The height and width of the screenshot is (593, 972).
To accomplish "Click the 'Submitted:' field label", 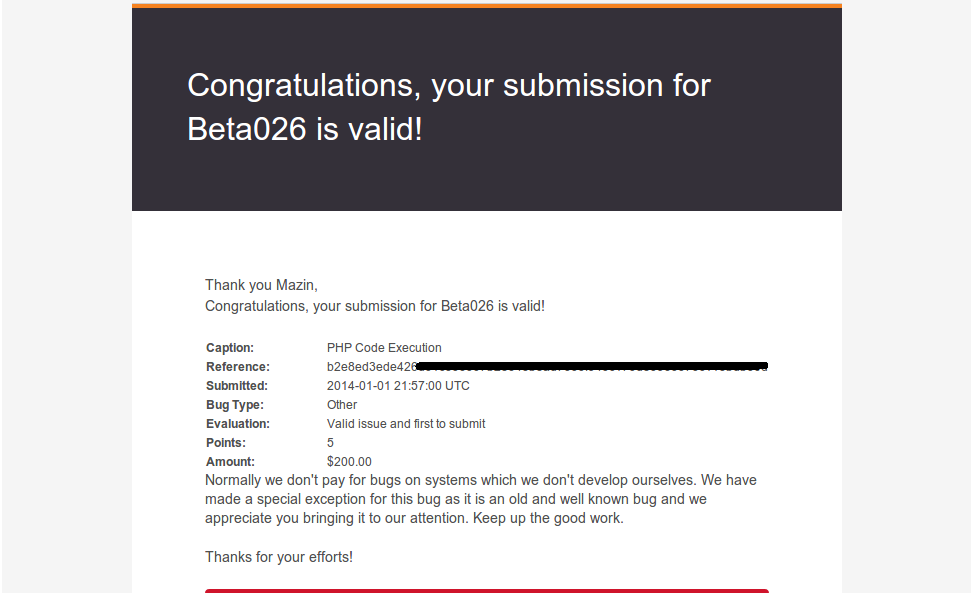I will coord(237,385).
